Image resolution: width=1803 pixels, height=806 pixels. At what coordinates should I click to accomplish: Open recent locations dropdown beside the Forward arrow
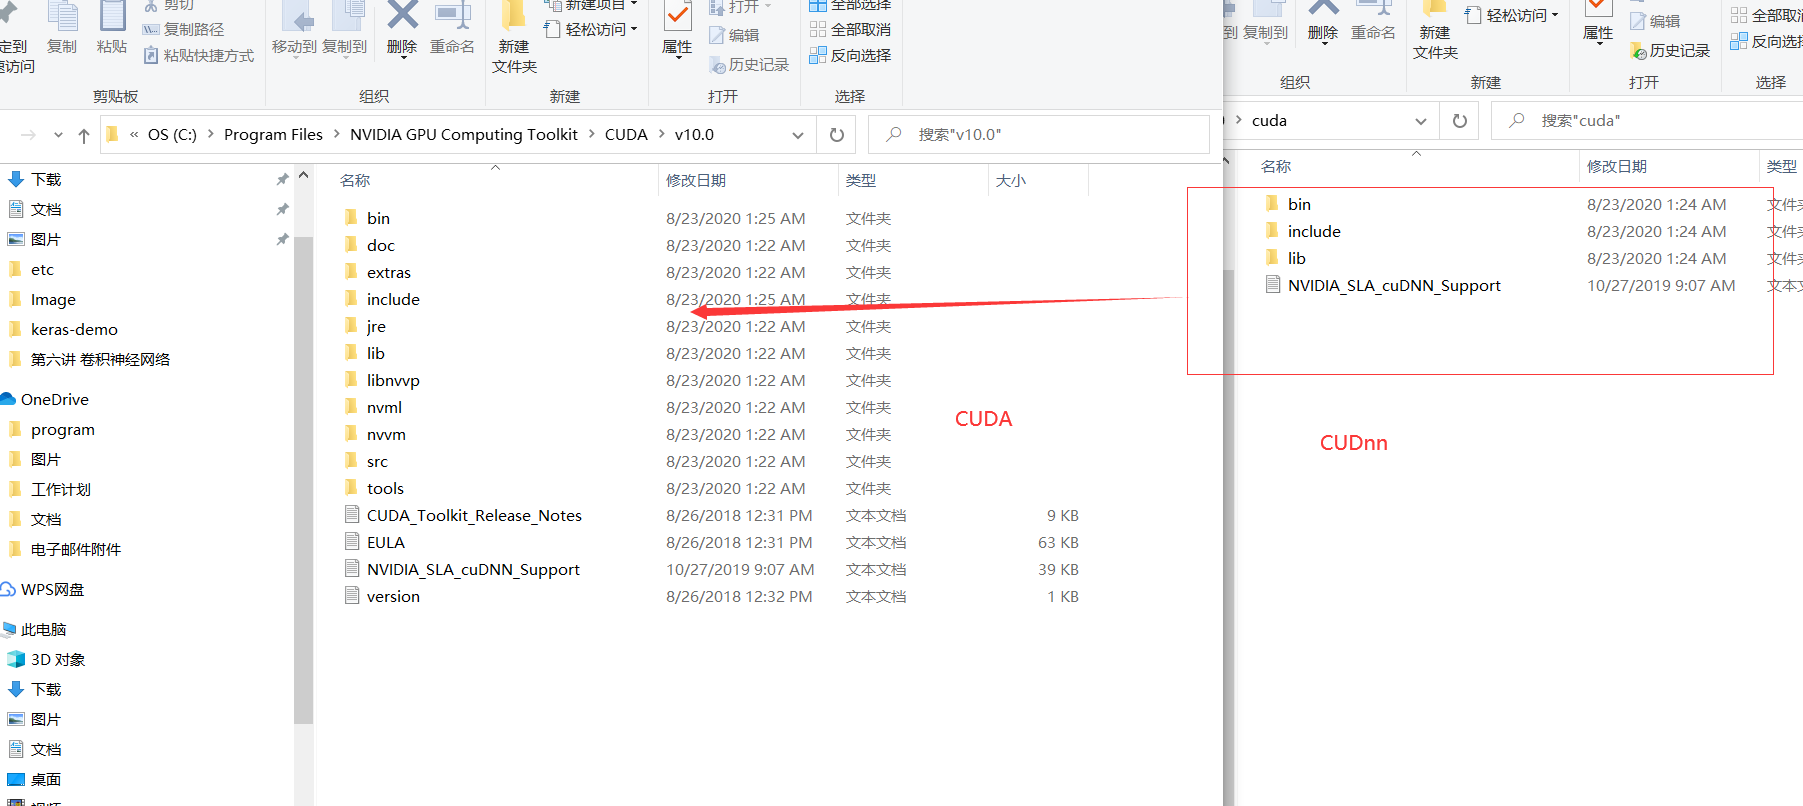tap(58, 135)
